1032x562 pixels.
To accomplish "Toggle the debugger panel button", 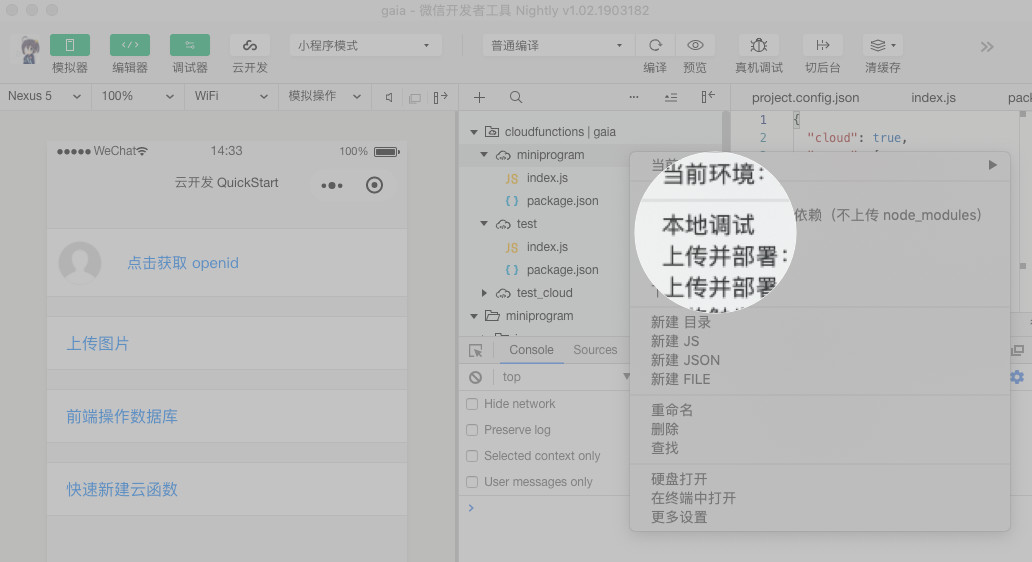I will click(x=190, y=45).
